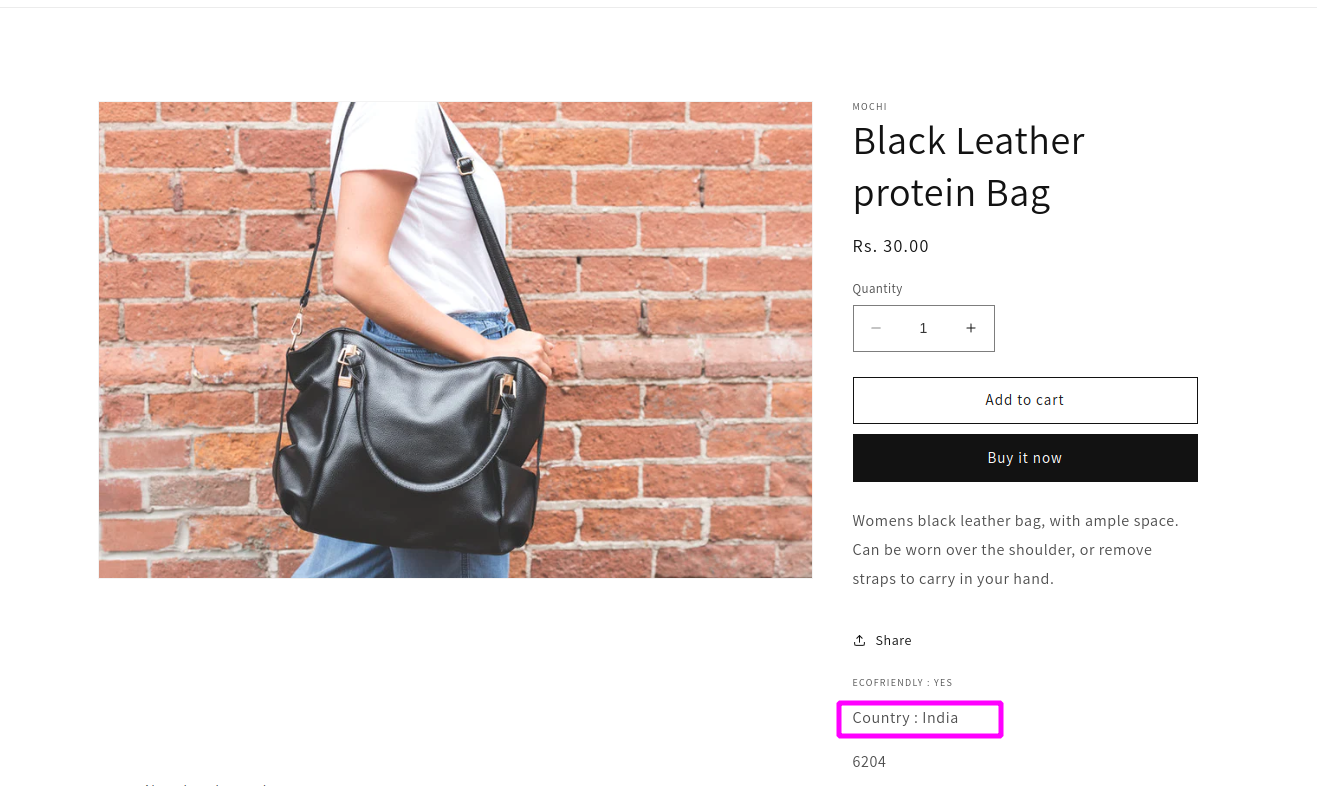Screen dimensions: 1317x786
Task: Click the ECOFRIENDLY : YES label
Action: tap(902, 683)
